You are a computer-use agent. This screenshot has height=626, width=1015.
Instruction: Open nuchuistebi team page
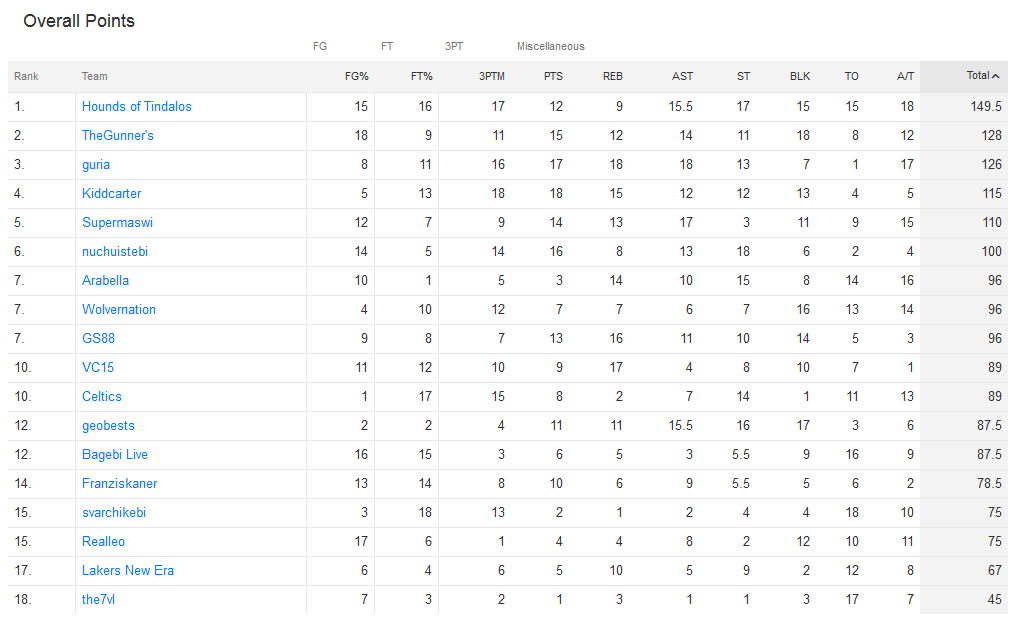click(x=115, y=251)
